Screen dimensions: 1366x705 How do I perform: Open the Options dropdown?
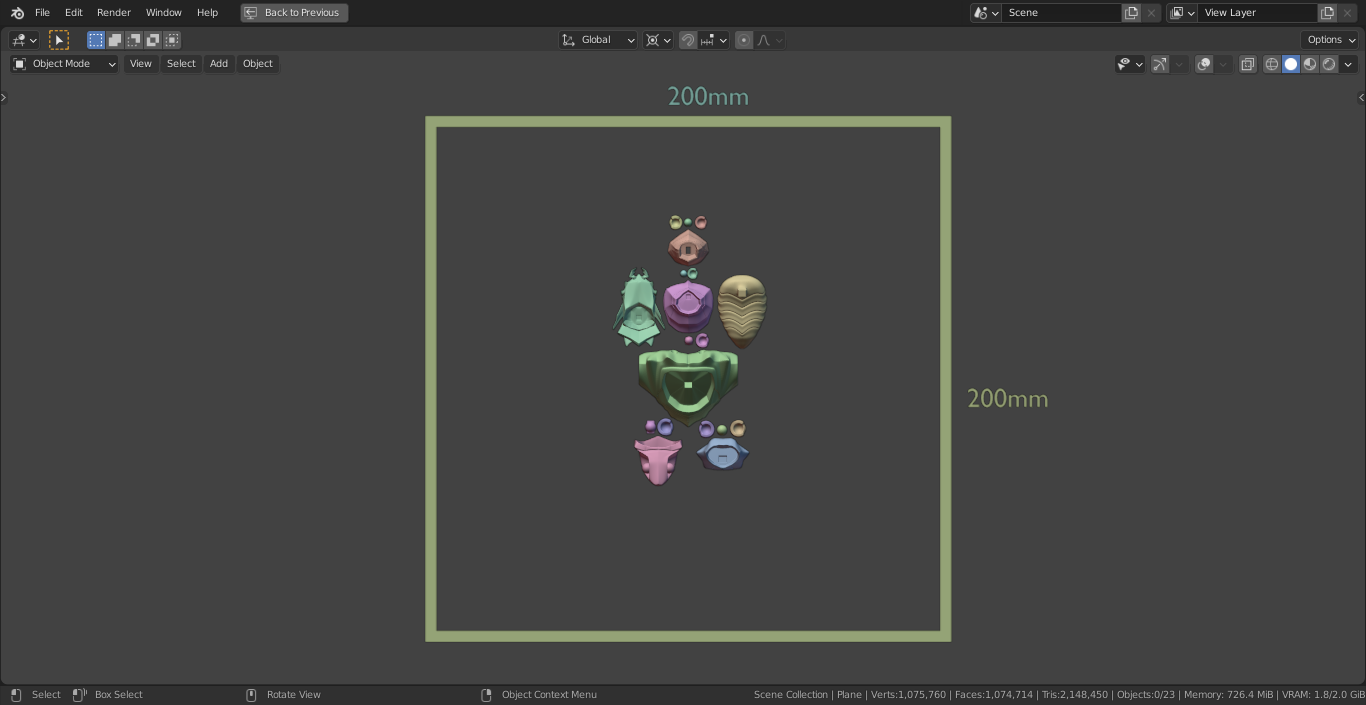tap(1331, 40)
